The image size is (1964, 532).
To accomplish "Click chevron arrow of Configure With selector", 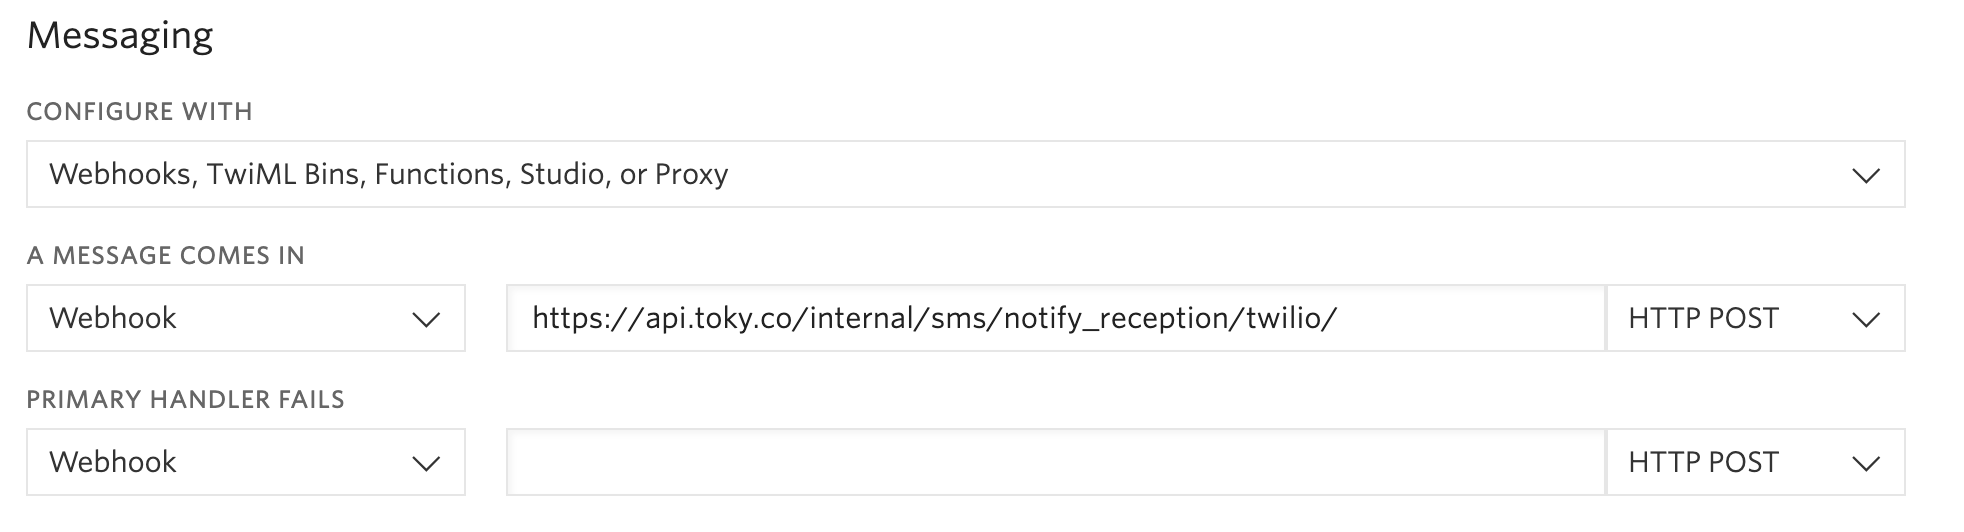I will [x=1865, y=176].
